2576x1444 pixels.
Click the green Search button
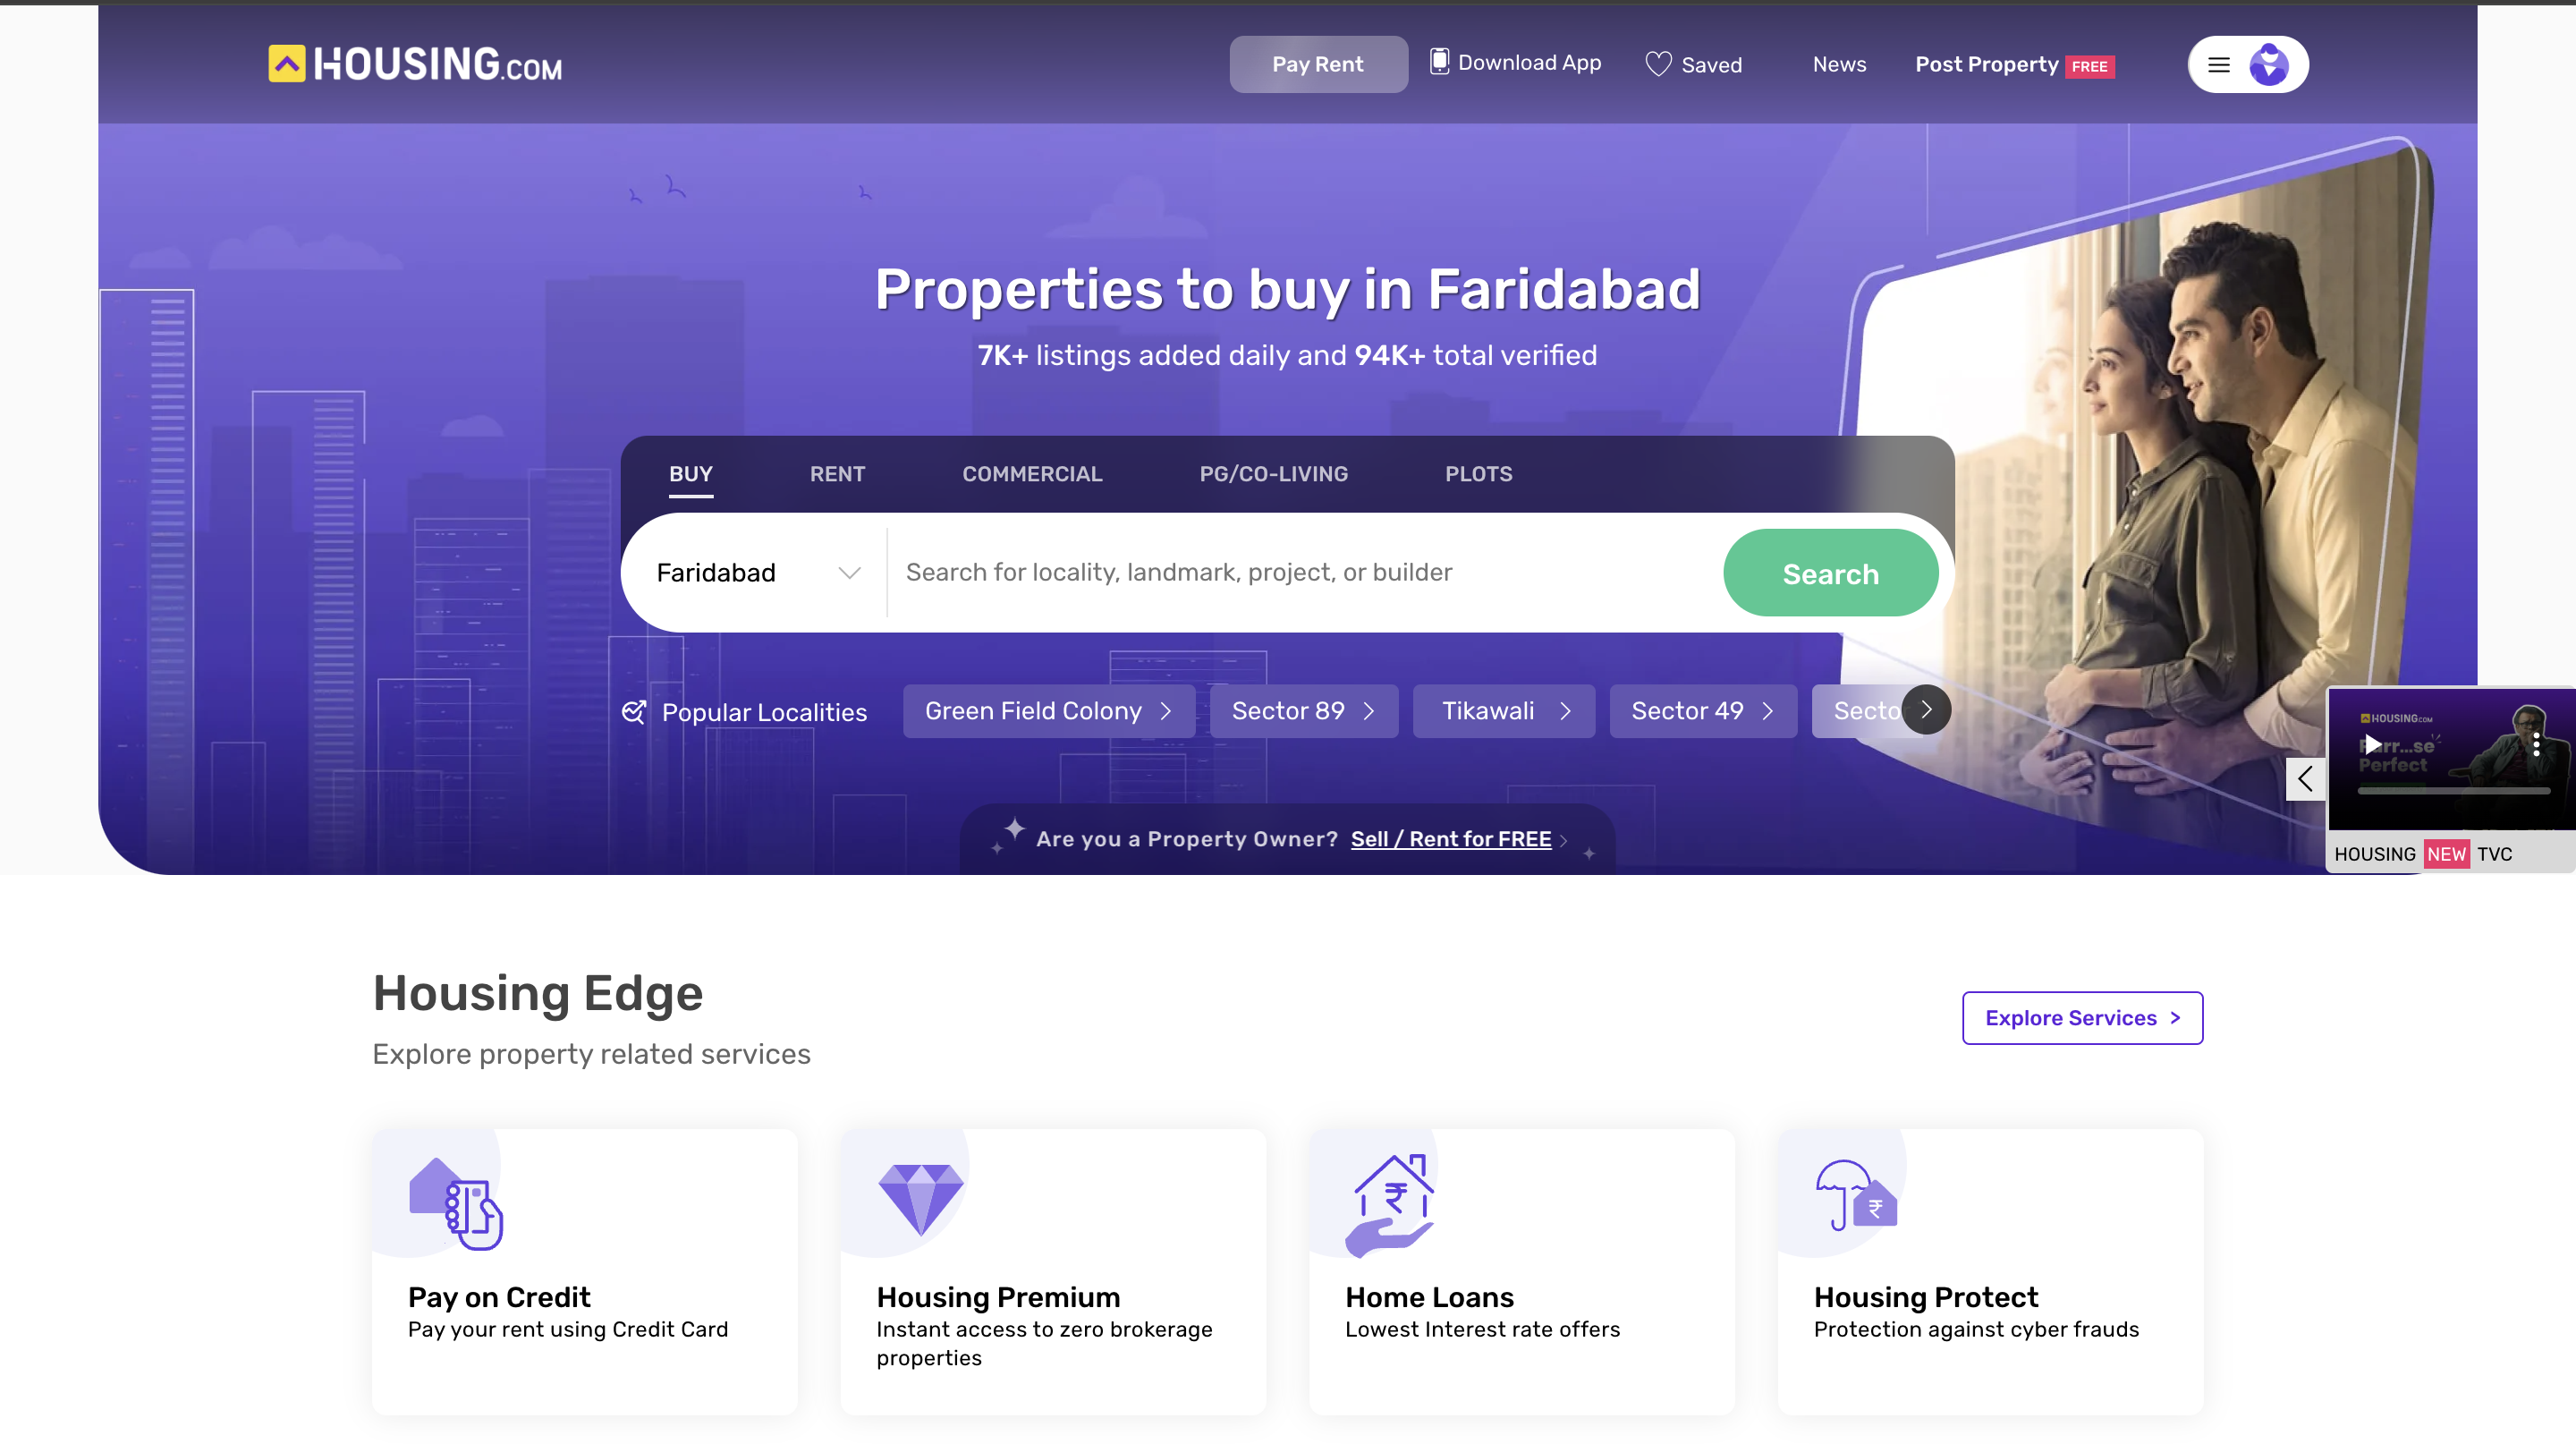tap(1829, 572)
